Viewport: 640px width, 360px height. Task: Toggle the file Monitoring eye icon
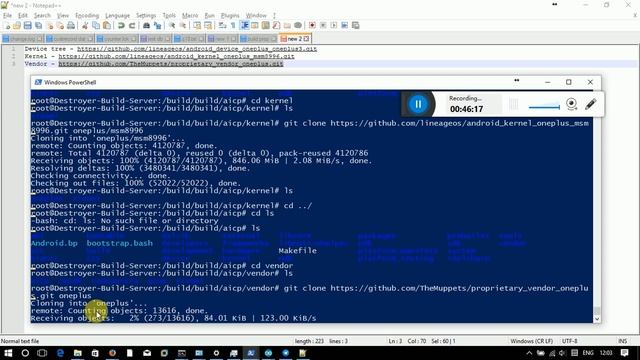click(298, 25)
